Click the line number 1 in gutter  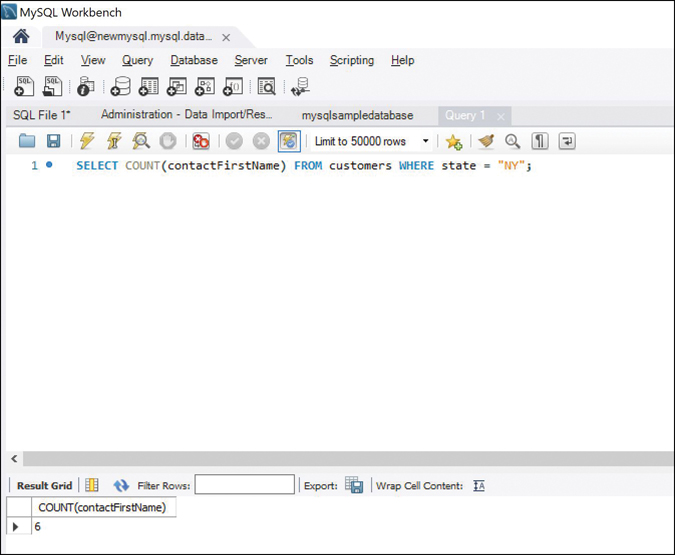34,165
